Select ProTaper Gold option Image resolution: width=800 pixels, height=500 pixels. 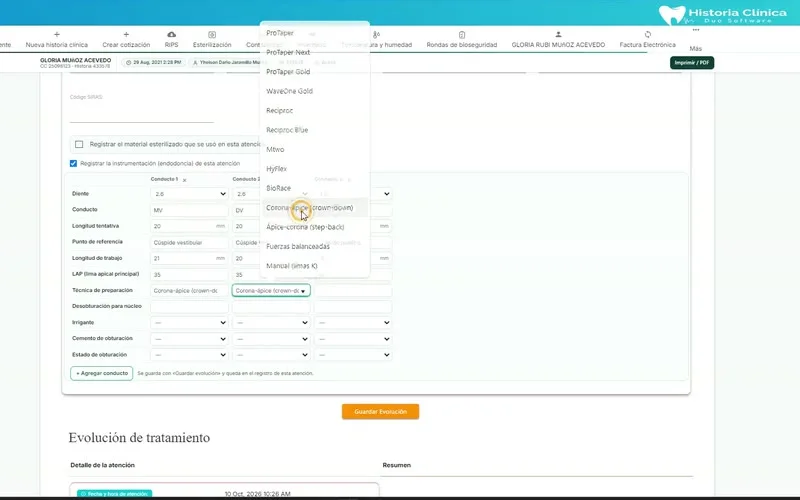coord(315,71)
